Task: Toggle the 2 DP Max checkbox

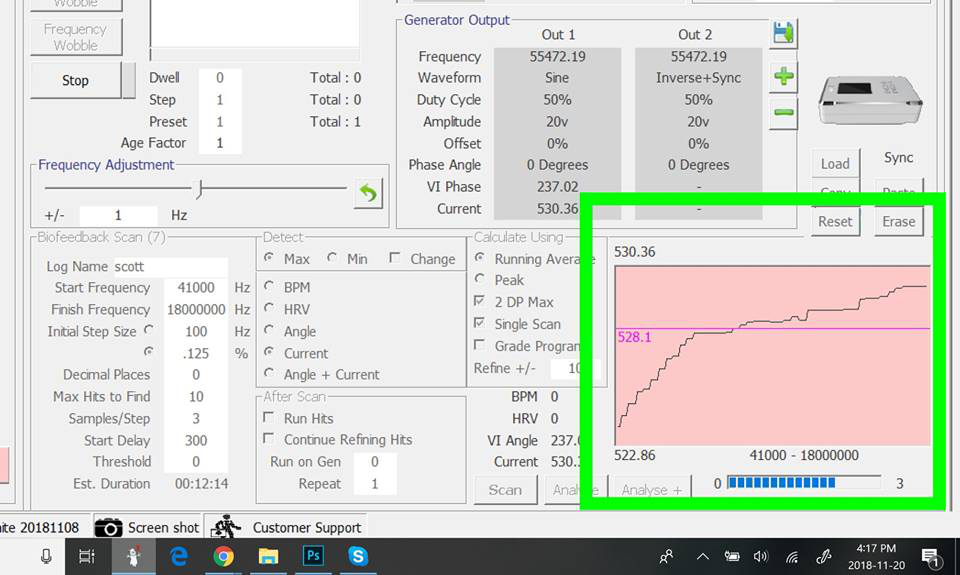Action: point(479,301)
